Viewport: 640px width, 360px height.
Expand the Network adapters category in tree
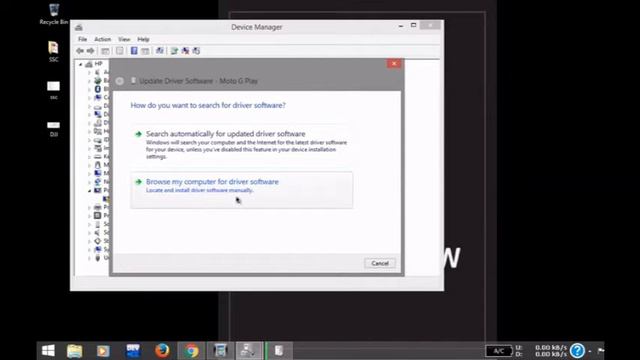[89, 182]
